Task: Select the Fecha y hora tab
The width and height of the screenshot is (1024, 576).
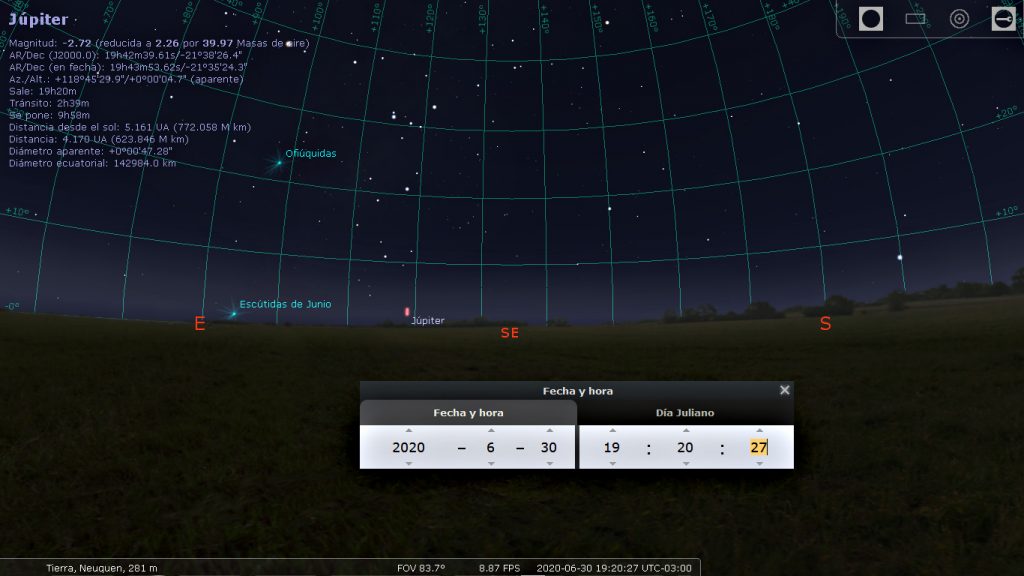Action: 468,413
